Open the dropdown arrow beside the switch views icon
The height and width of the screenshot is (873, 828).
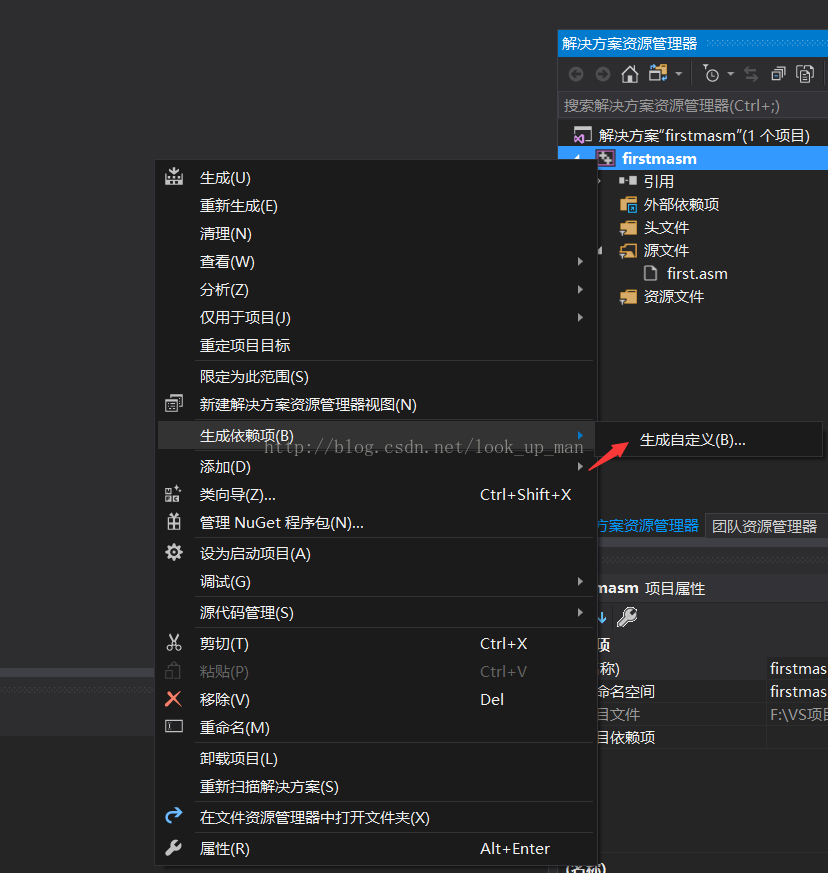coord(679,73)
